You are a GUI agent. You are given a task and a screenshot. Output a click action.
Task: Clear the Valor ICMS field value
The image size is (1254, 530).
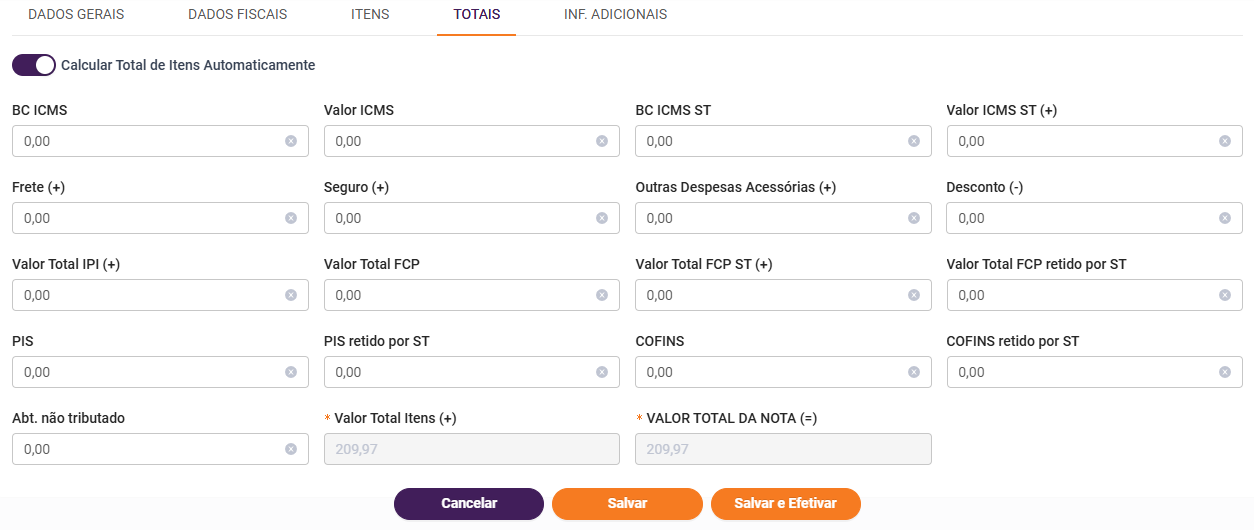point(602,141)
